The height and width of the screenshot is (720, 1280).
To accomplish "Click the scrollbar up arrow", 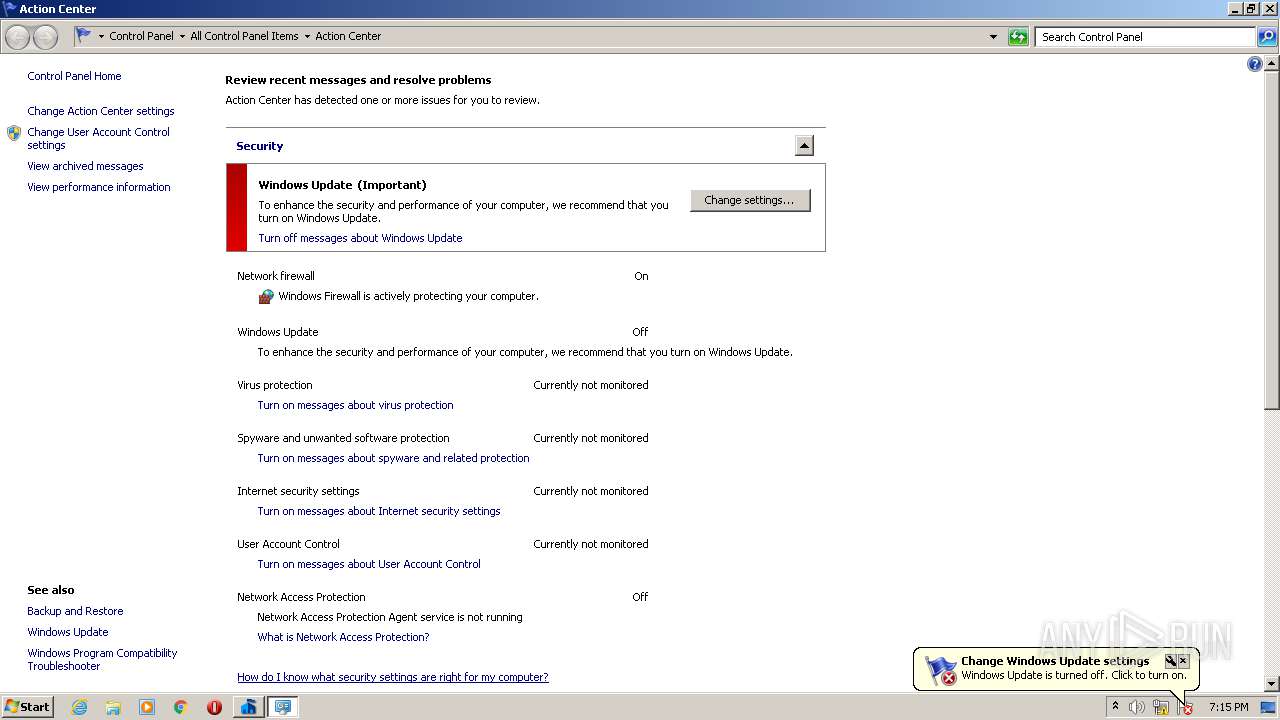I will [1271, 63].
